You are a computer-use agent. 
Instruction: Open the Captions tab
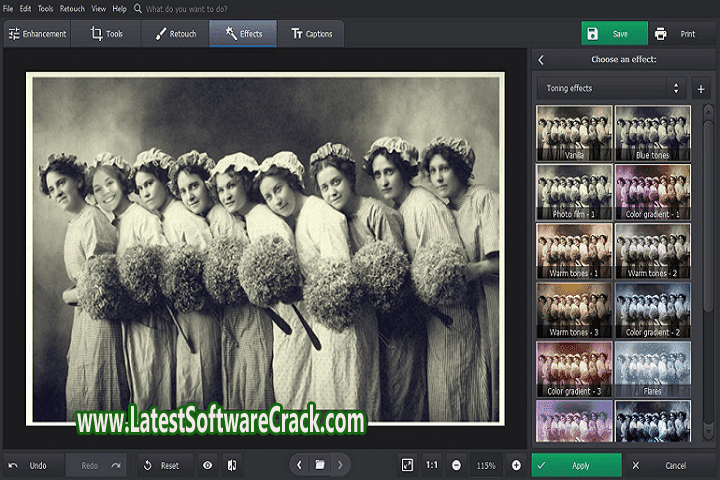click(311, 34)
